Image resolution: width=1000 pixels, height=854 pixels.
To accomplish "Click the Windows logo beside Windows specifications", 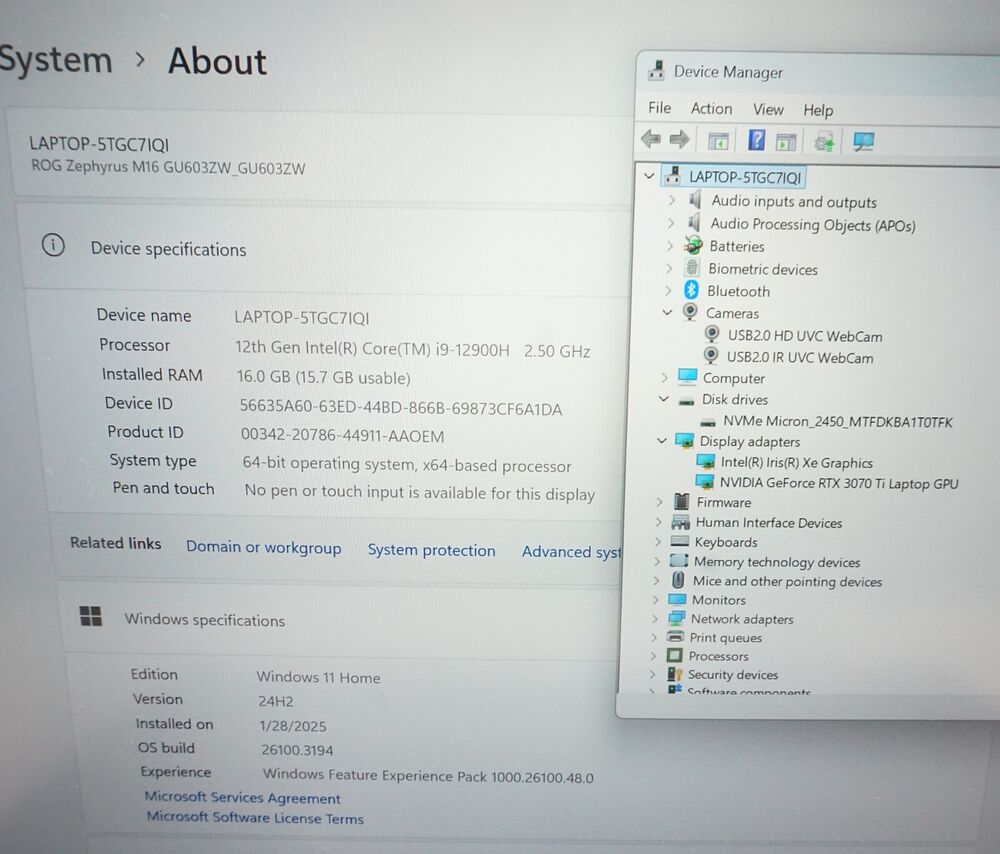I will pos(91,616).
